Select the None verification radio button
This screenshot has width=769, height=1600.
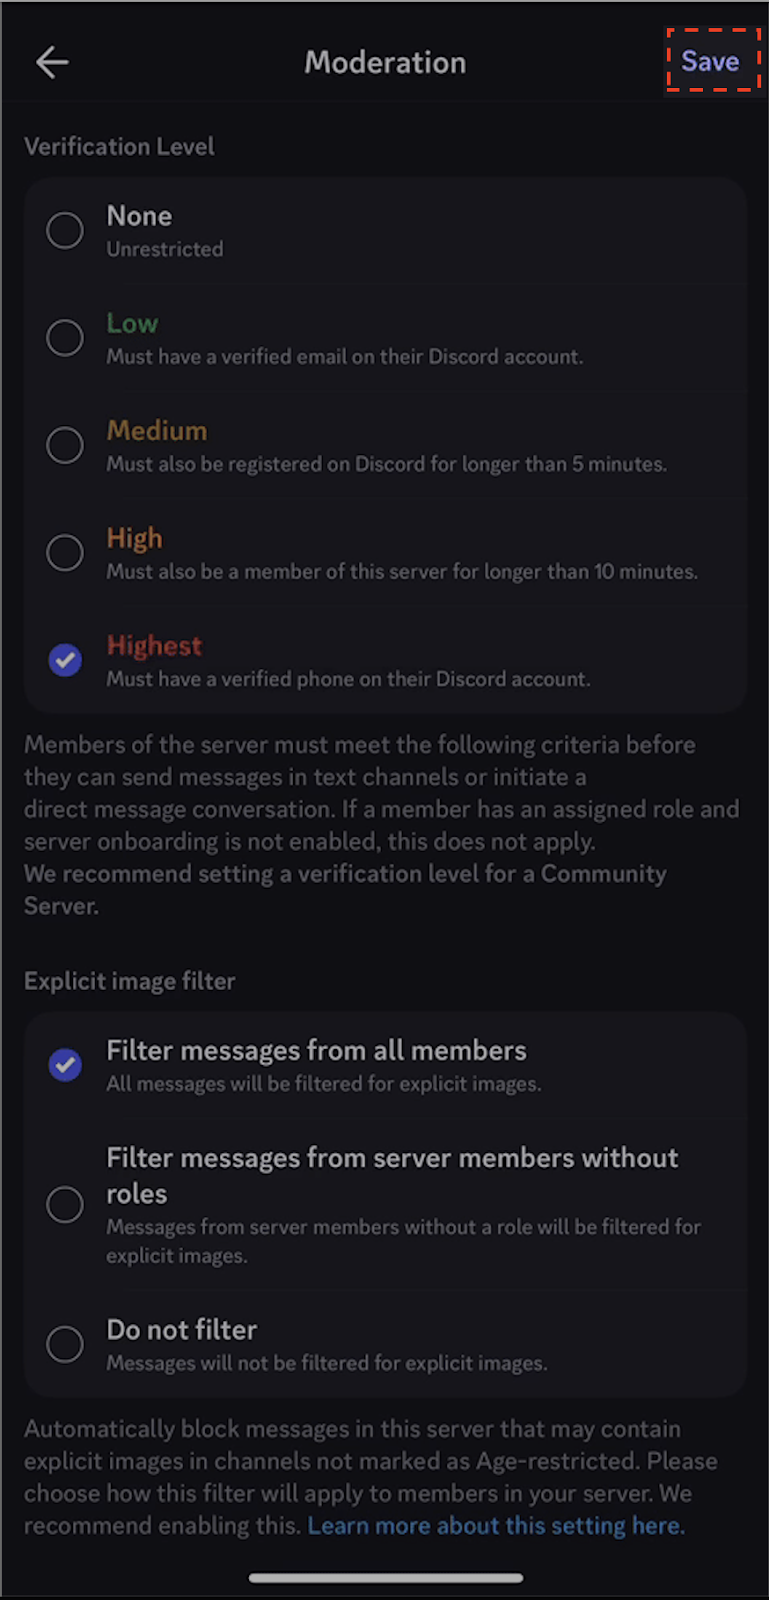[65, 230]
